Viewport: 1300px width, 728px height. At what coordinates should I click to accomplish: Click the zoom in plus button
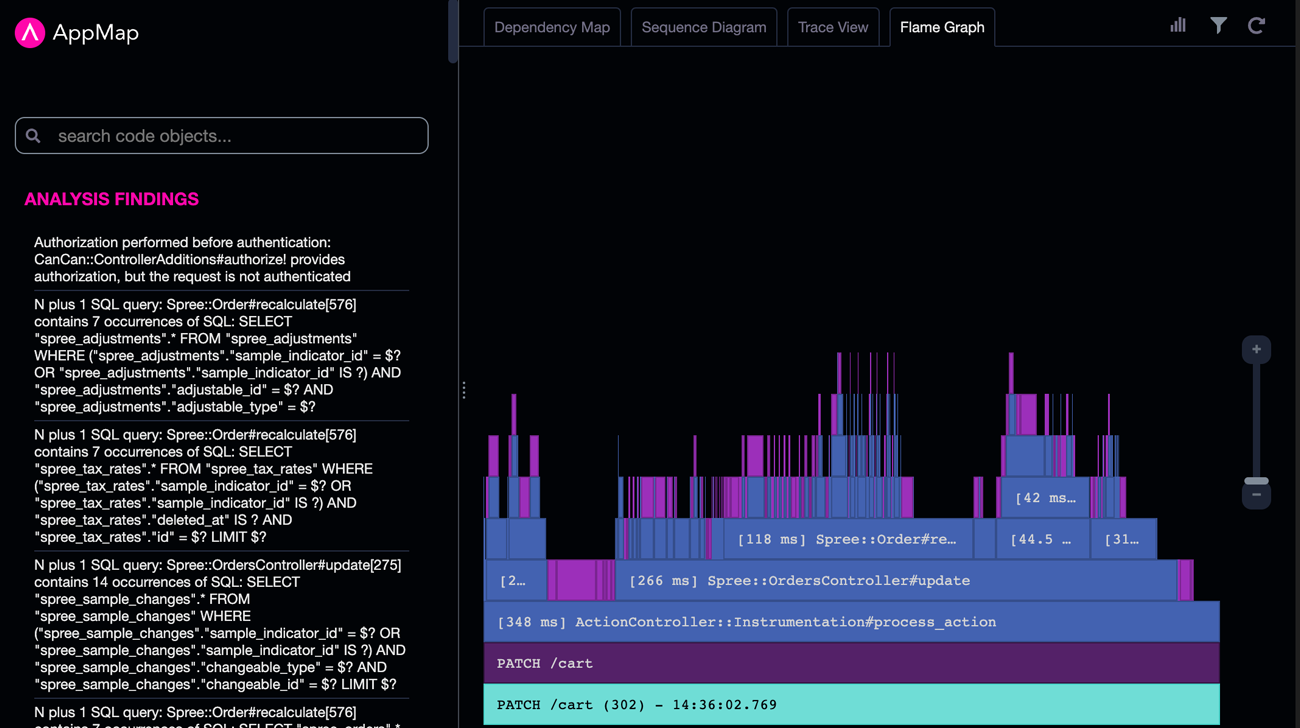coord(1256,350)
